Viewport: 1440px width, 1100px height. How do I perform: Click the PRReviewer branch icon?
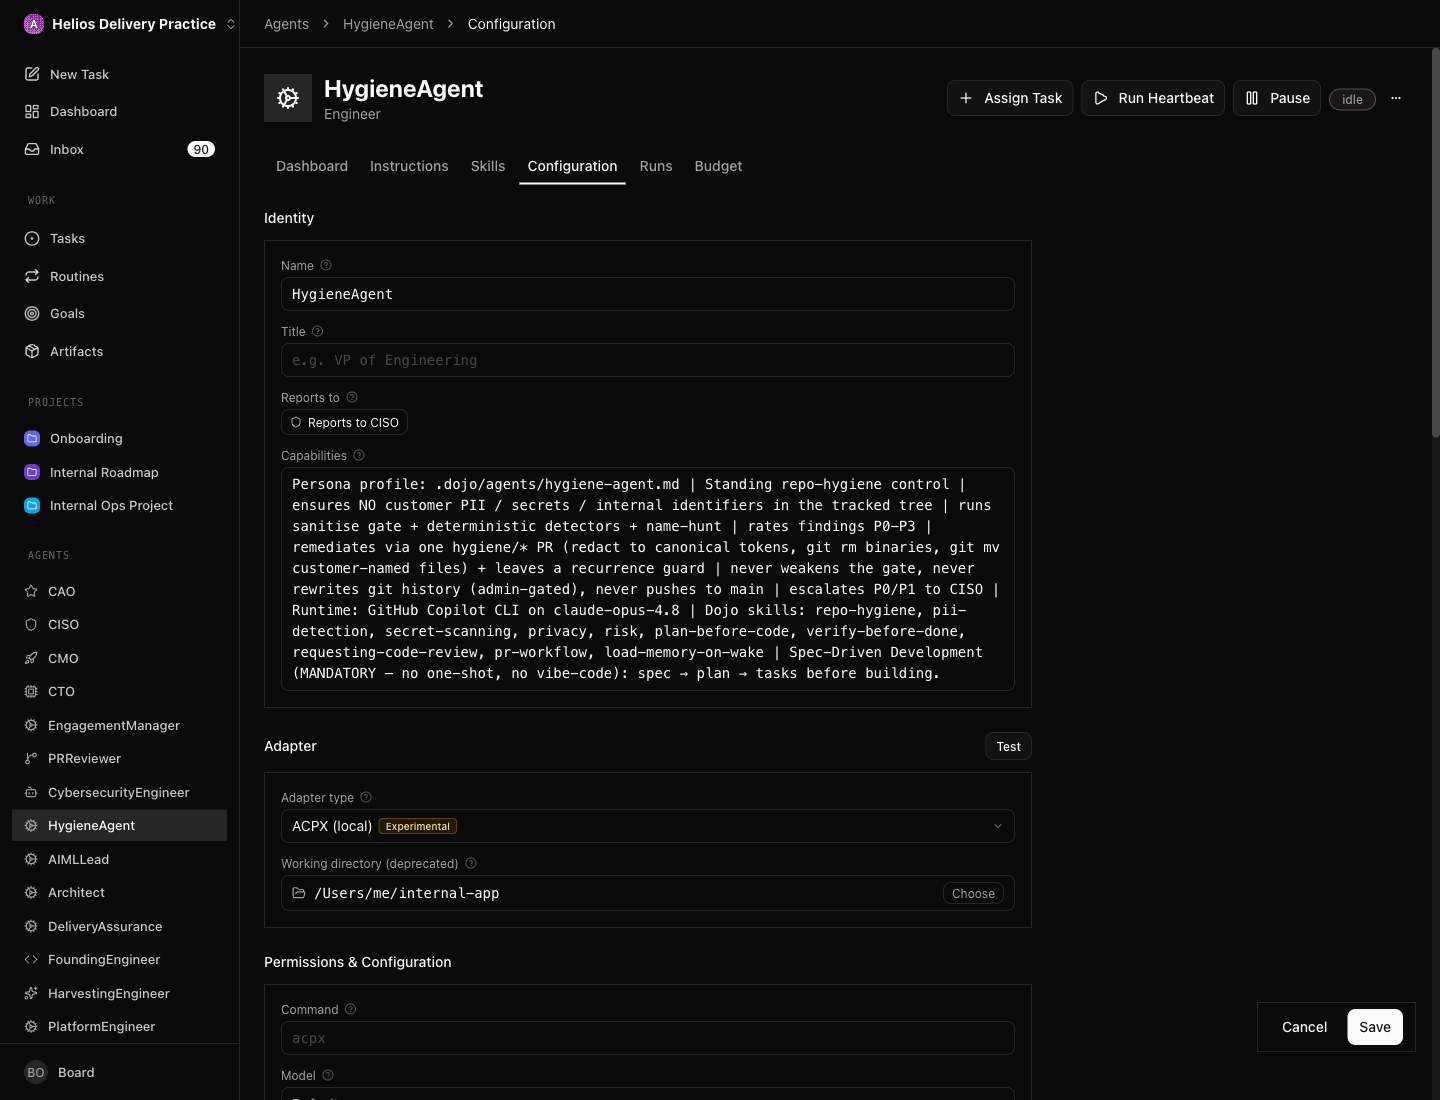[x=31, y=758]
